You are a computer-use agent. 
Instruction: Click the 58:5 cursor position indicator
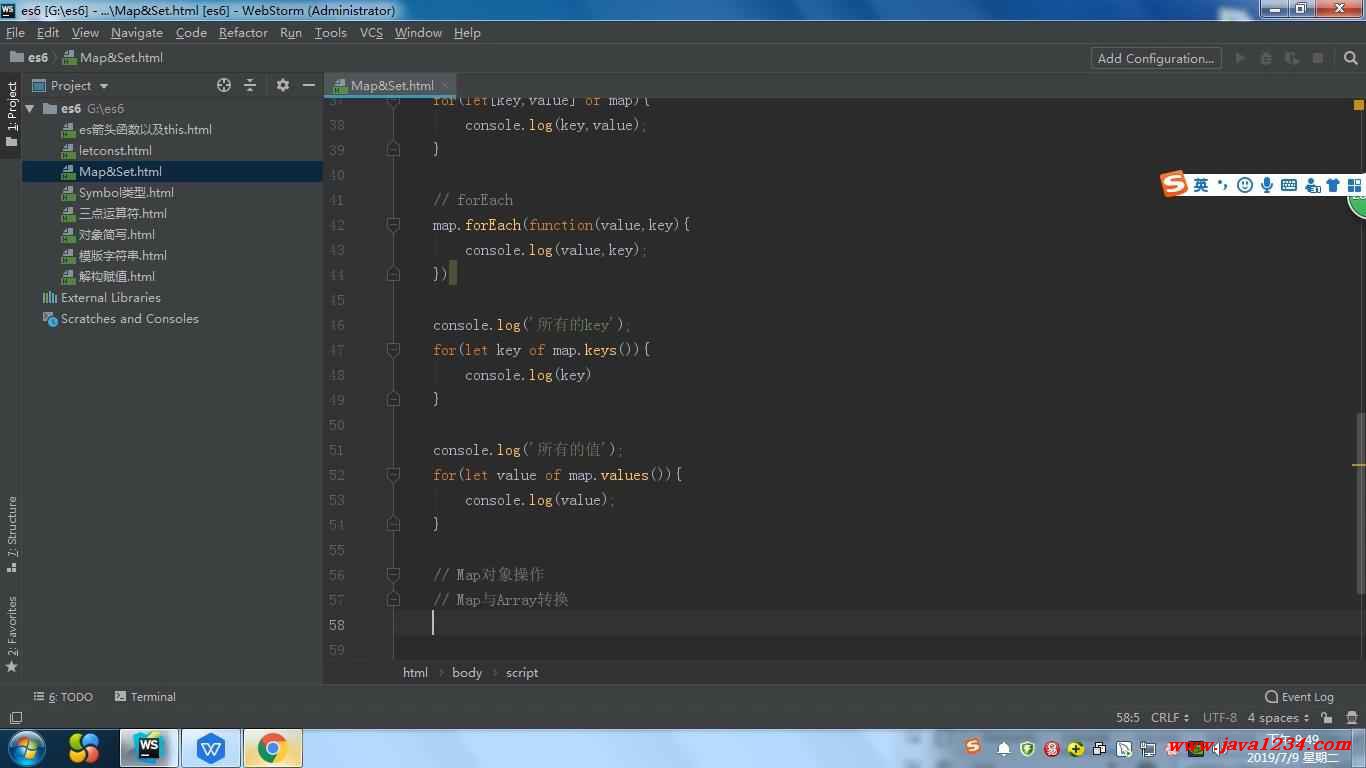point(1128,718)
